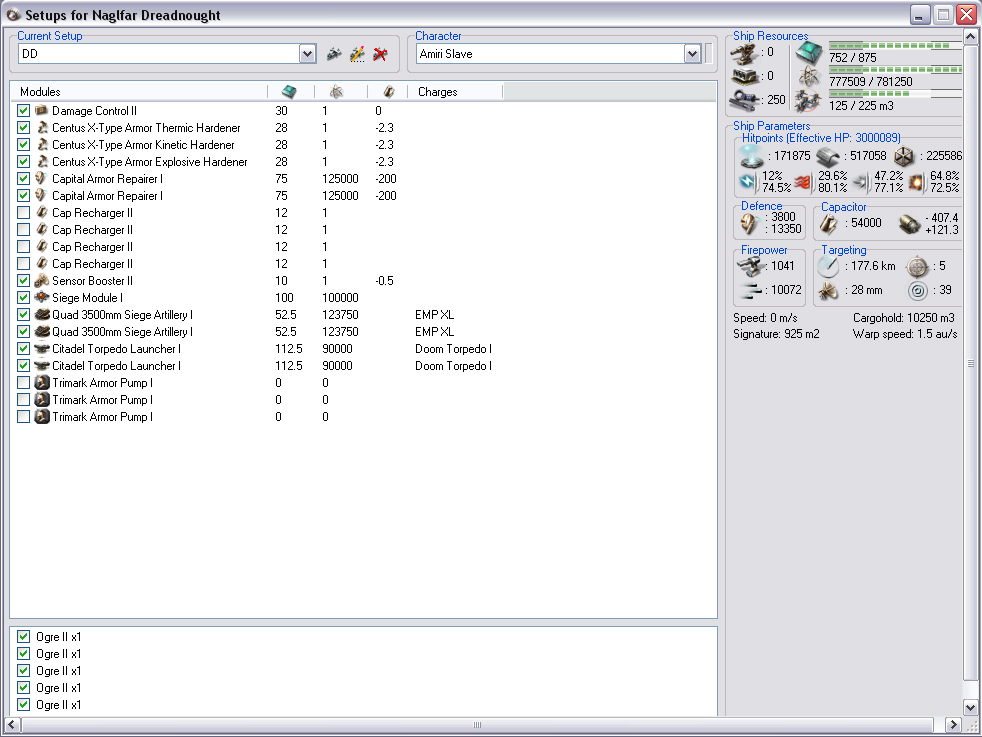The width and height of the screenshot is (982, 737).
Task: Click the kinetic resistance icon beside 47.2%
Action: 861,182
